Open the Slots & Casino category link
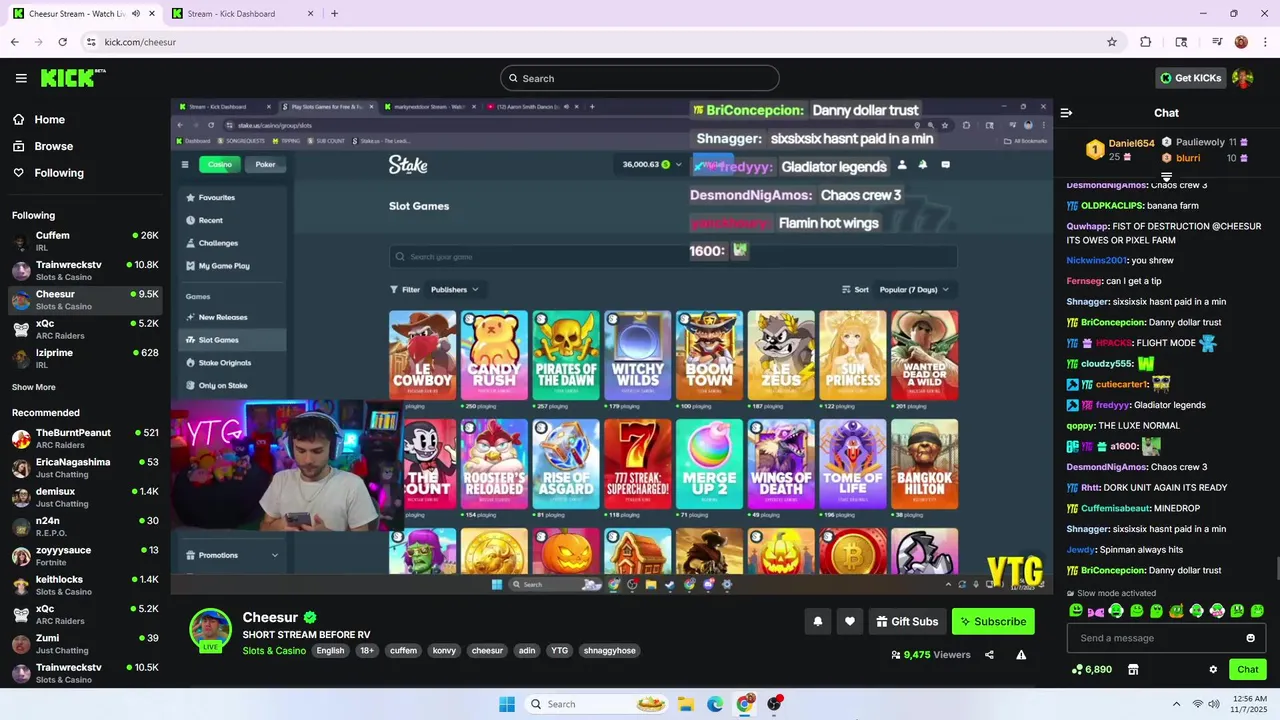This screenshot has height=720, width=1280. click(274, 651)
